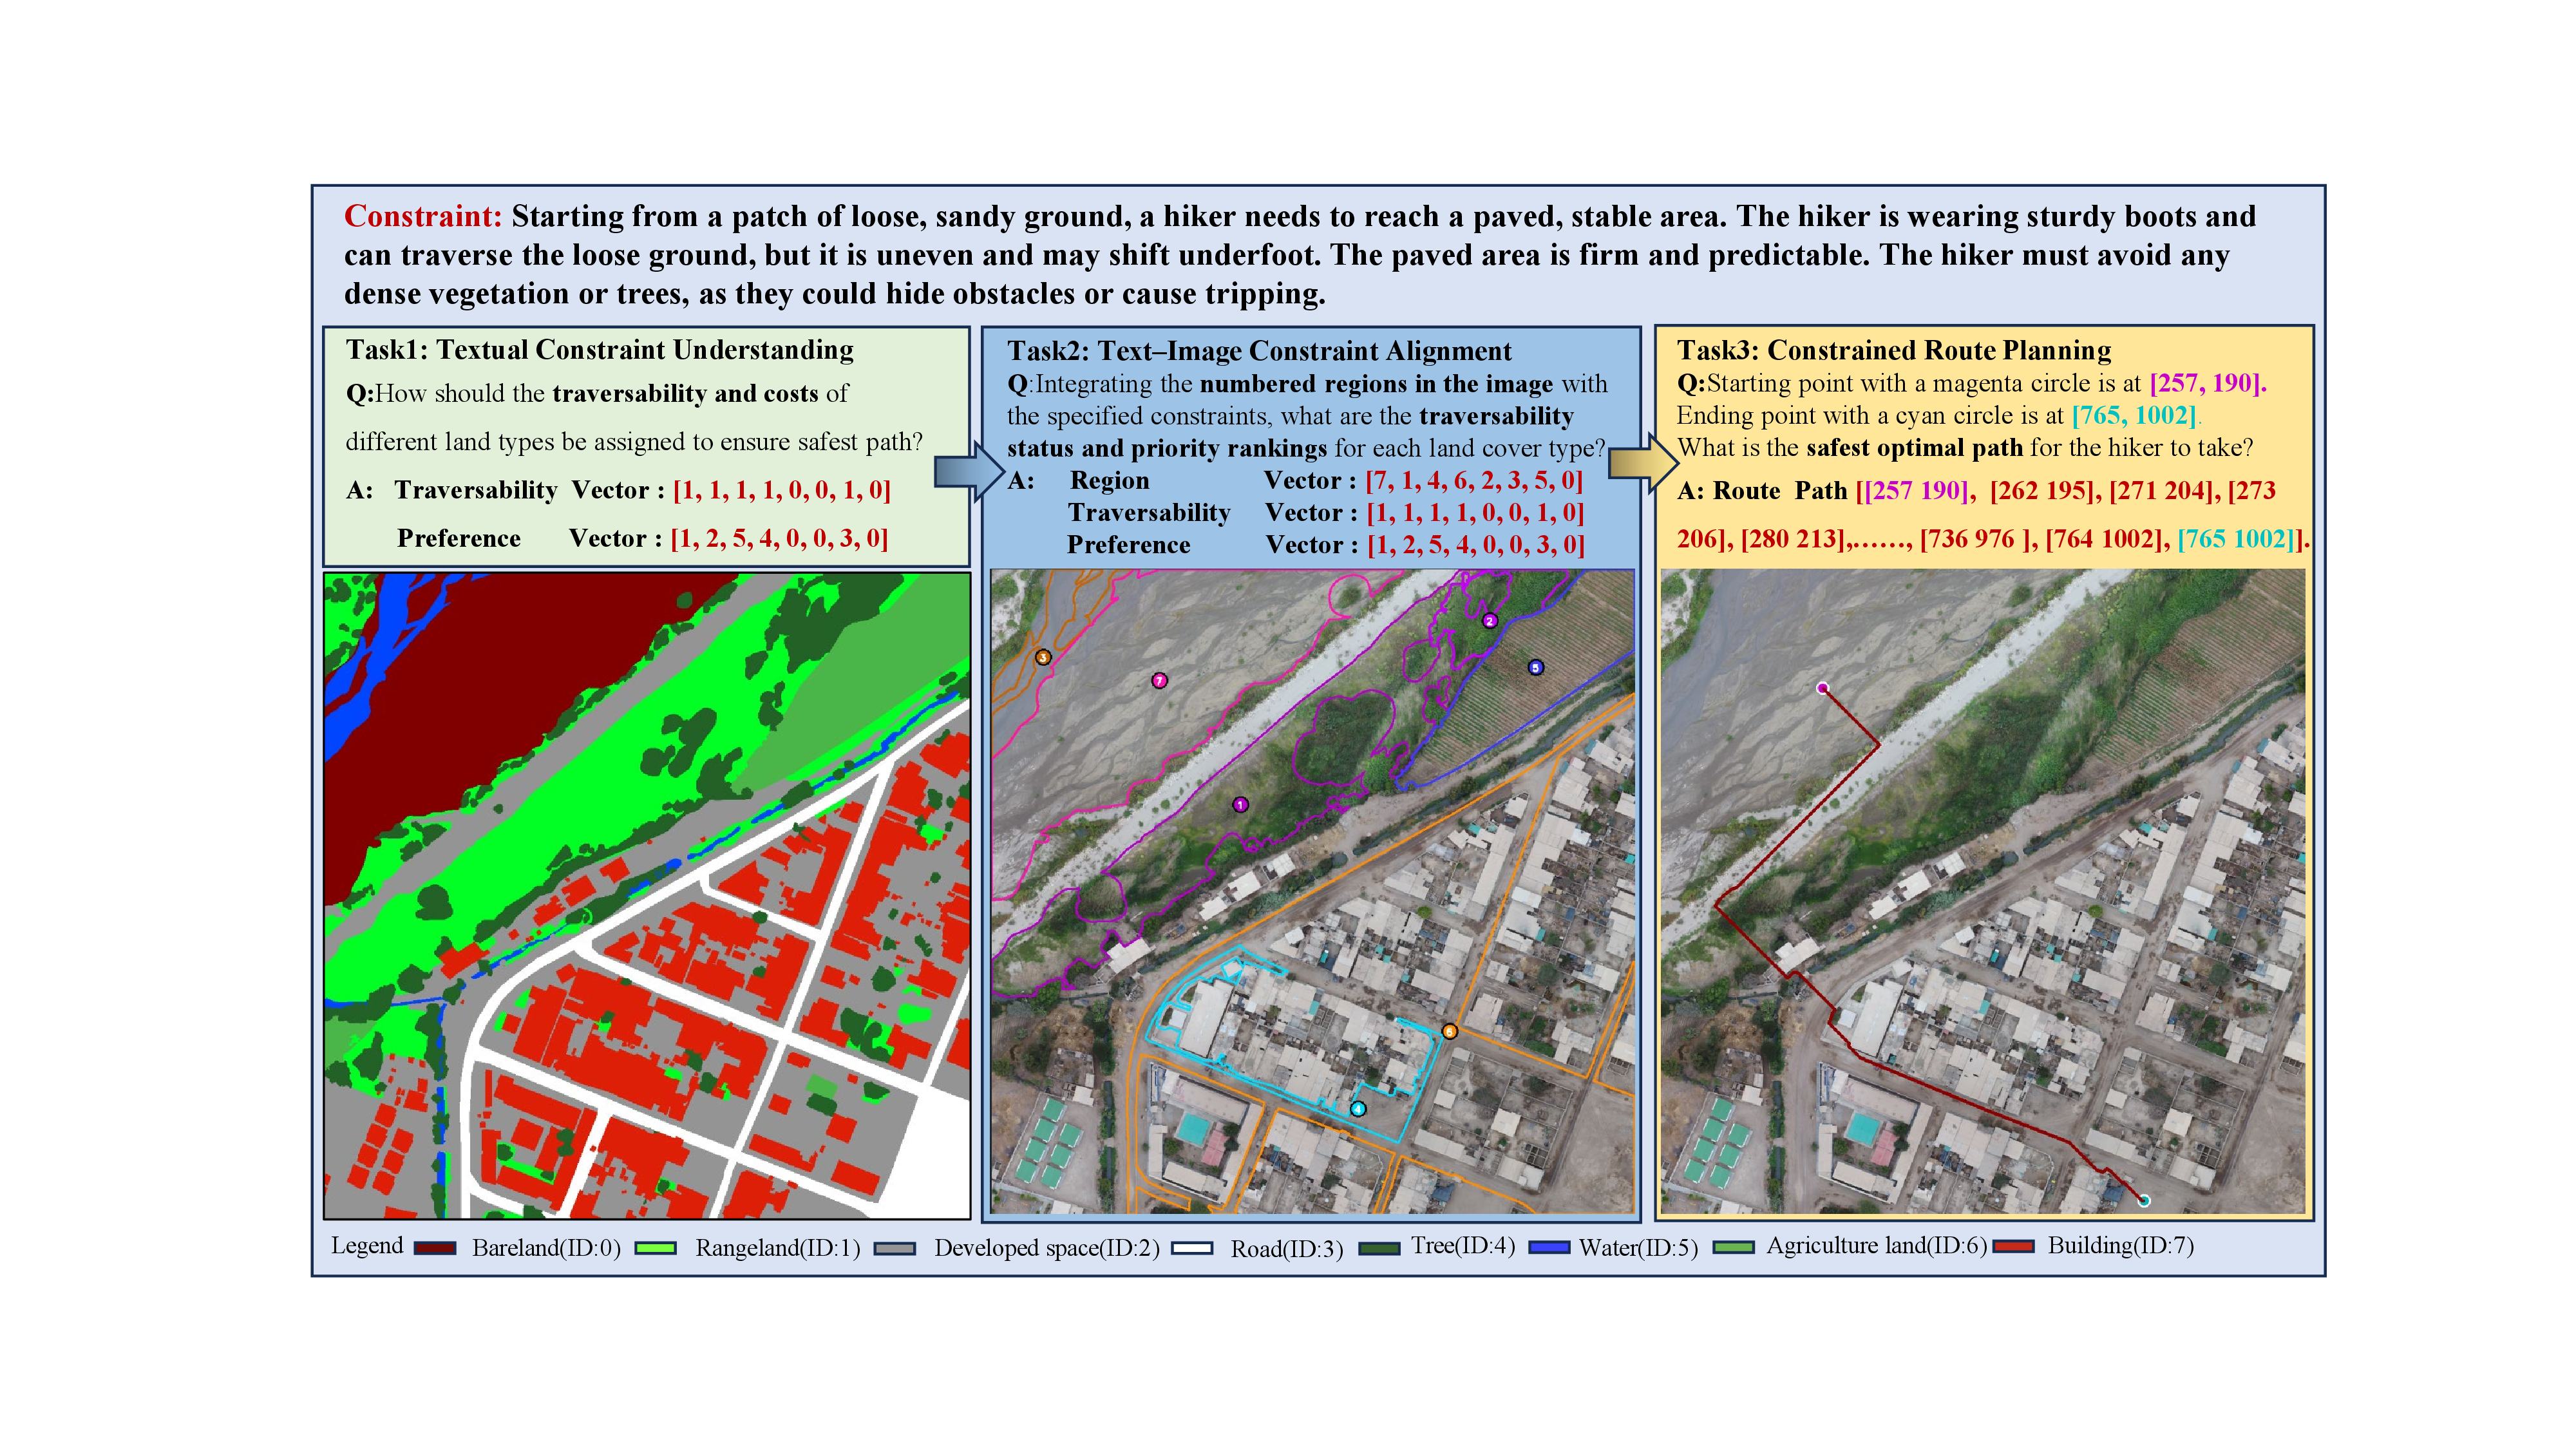Click the Tree (ID:4) dark green legend swatch
The width and height of the screenshot is (2576, 1449).
[1379, 1248]
